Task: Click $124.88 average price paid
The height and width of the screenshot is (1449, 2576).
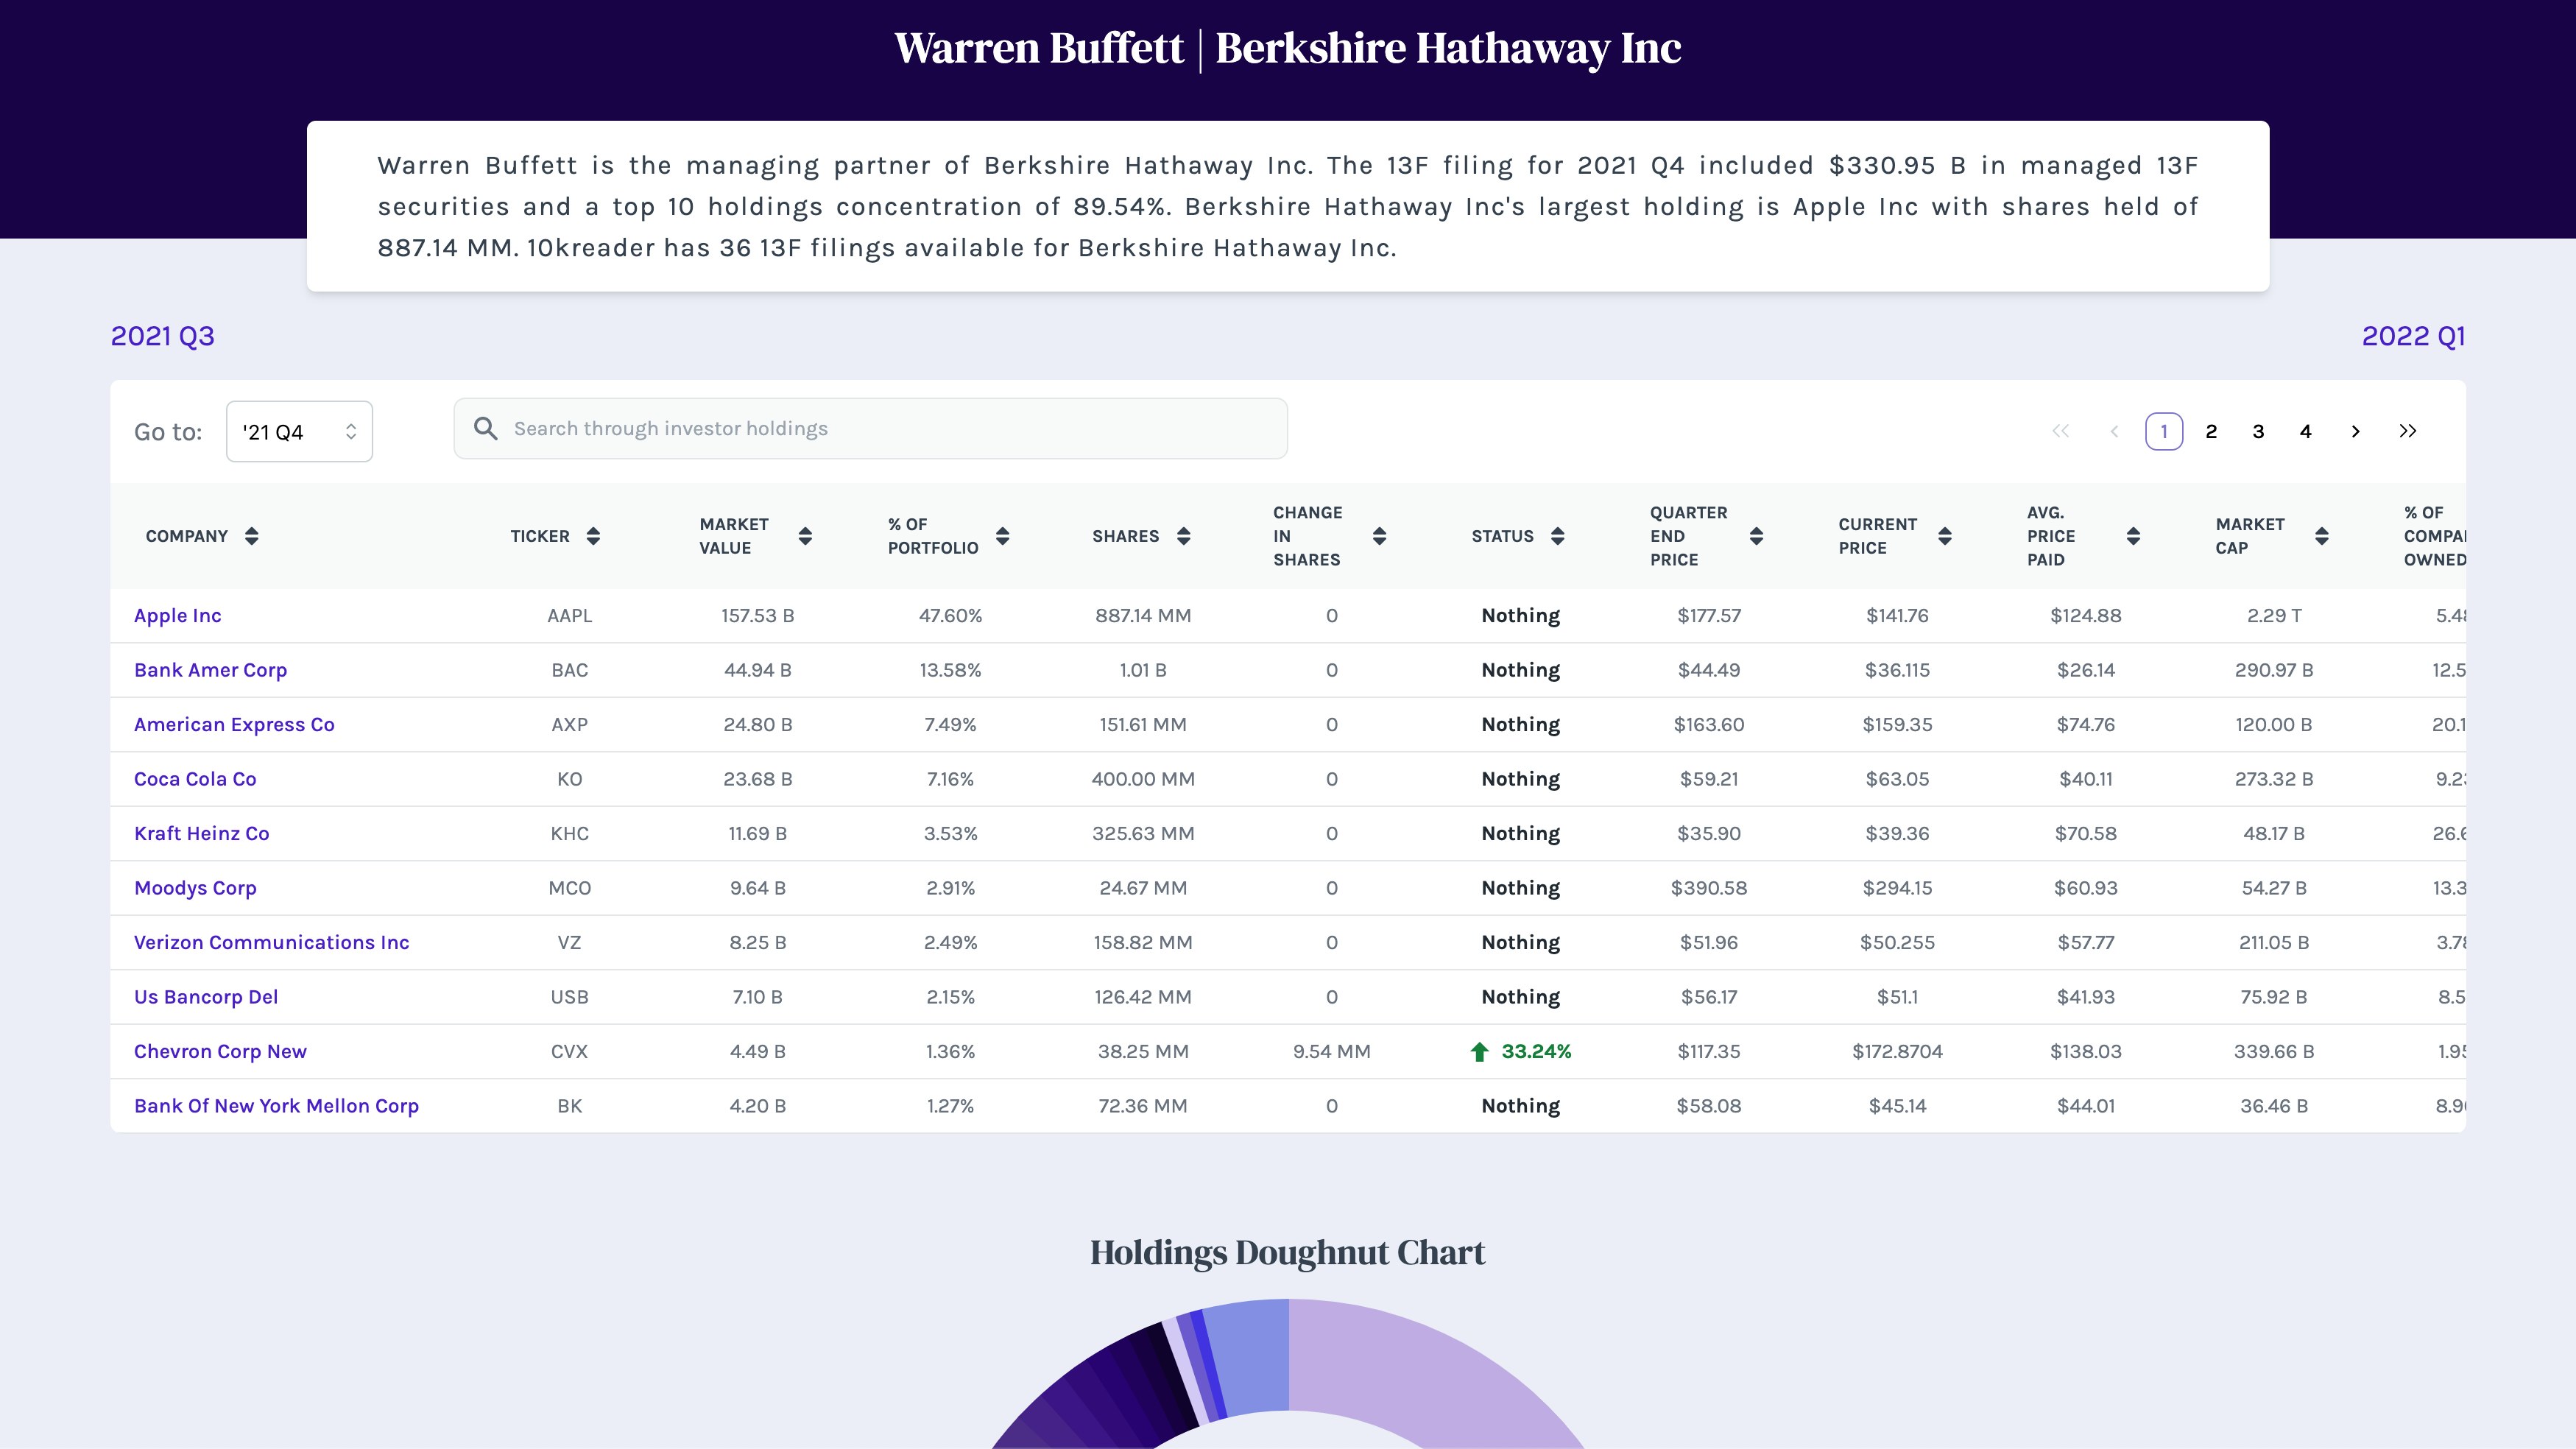Action: pyautogui.click(x=2085, y=616)
